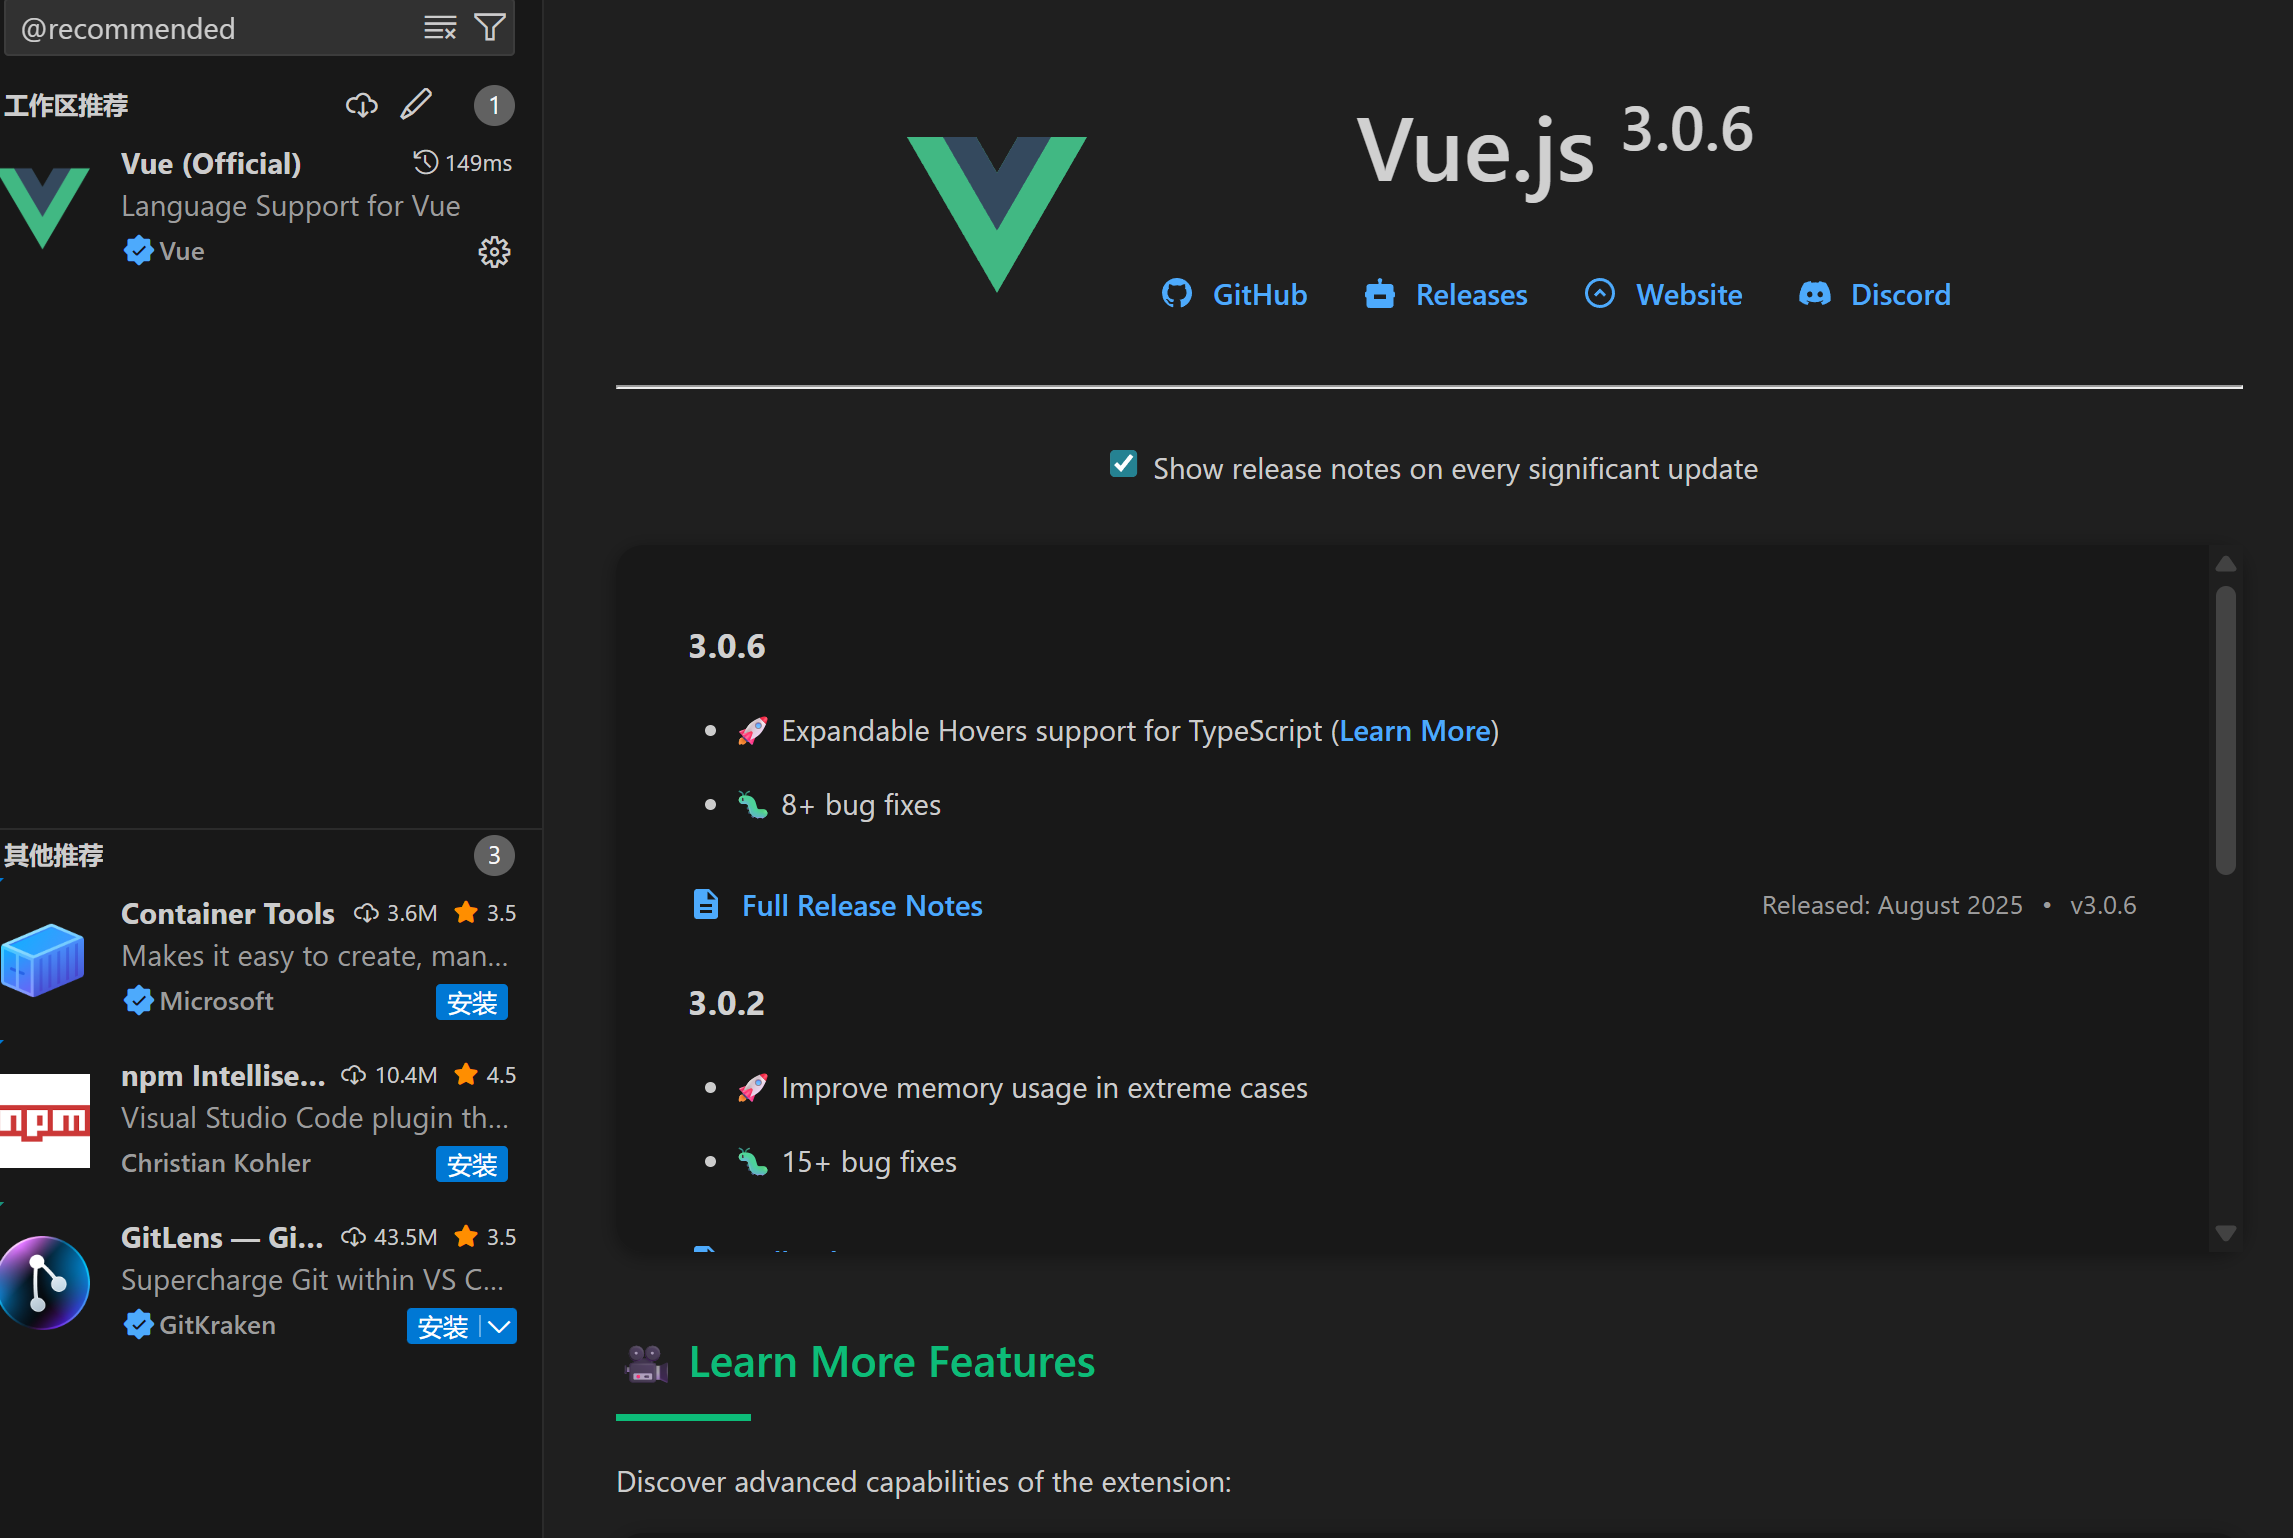
Task: Click the Improve memory usage in extreme cases line
Action: tap(1044, 1087)
